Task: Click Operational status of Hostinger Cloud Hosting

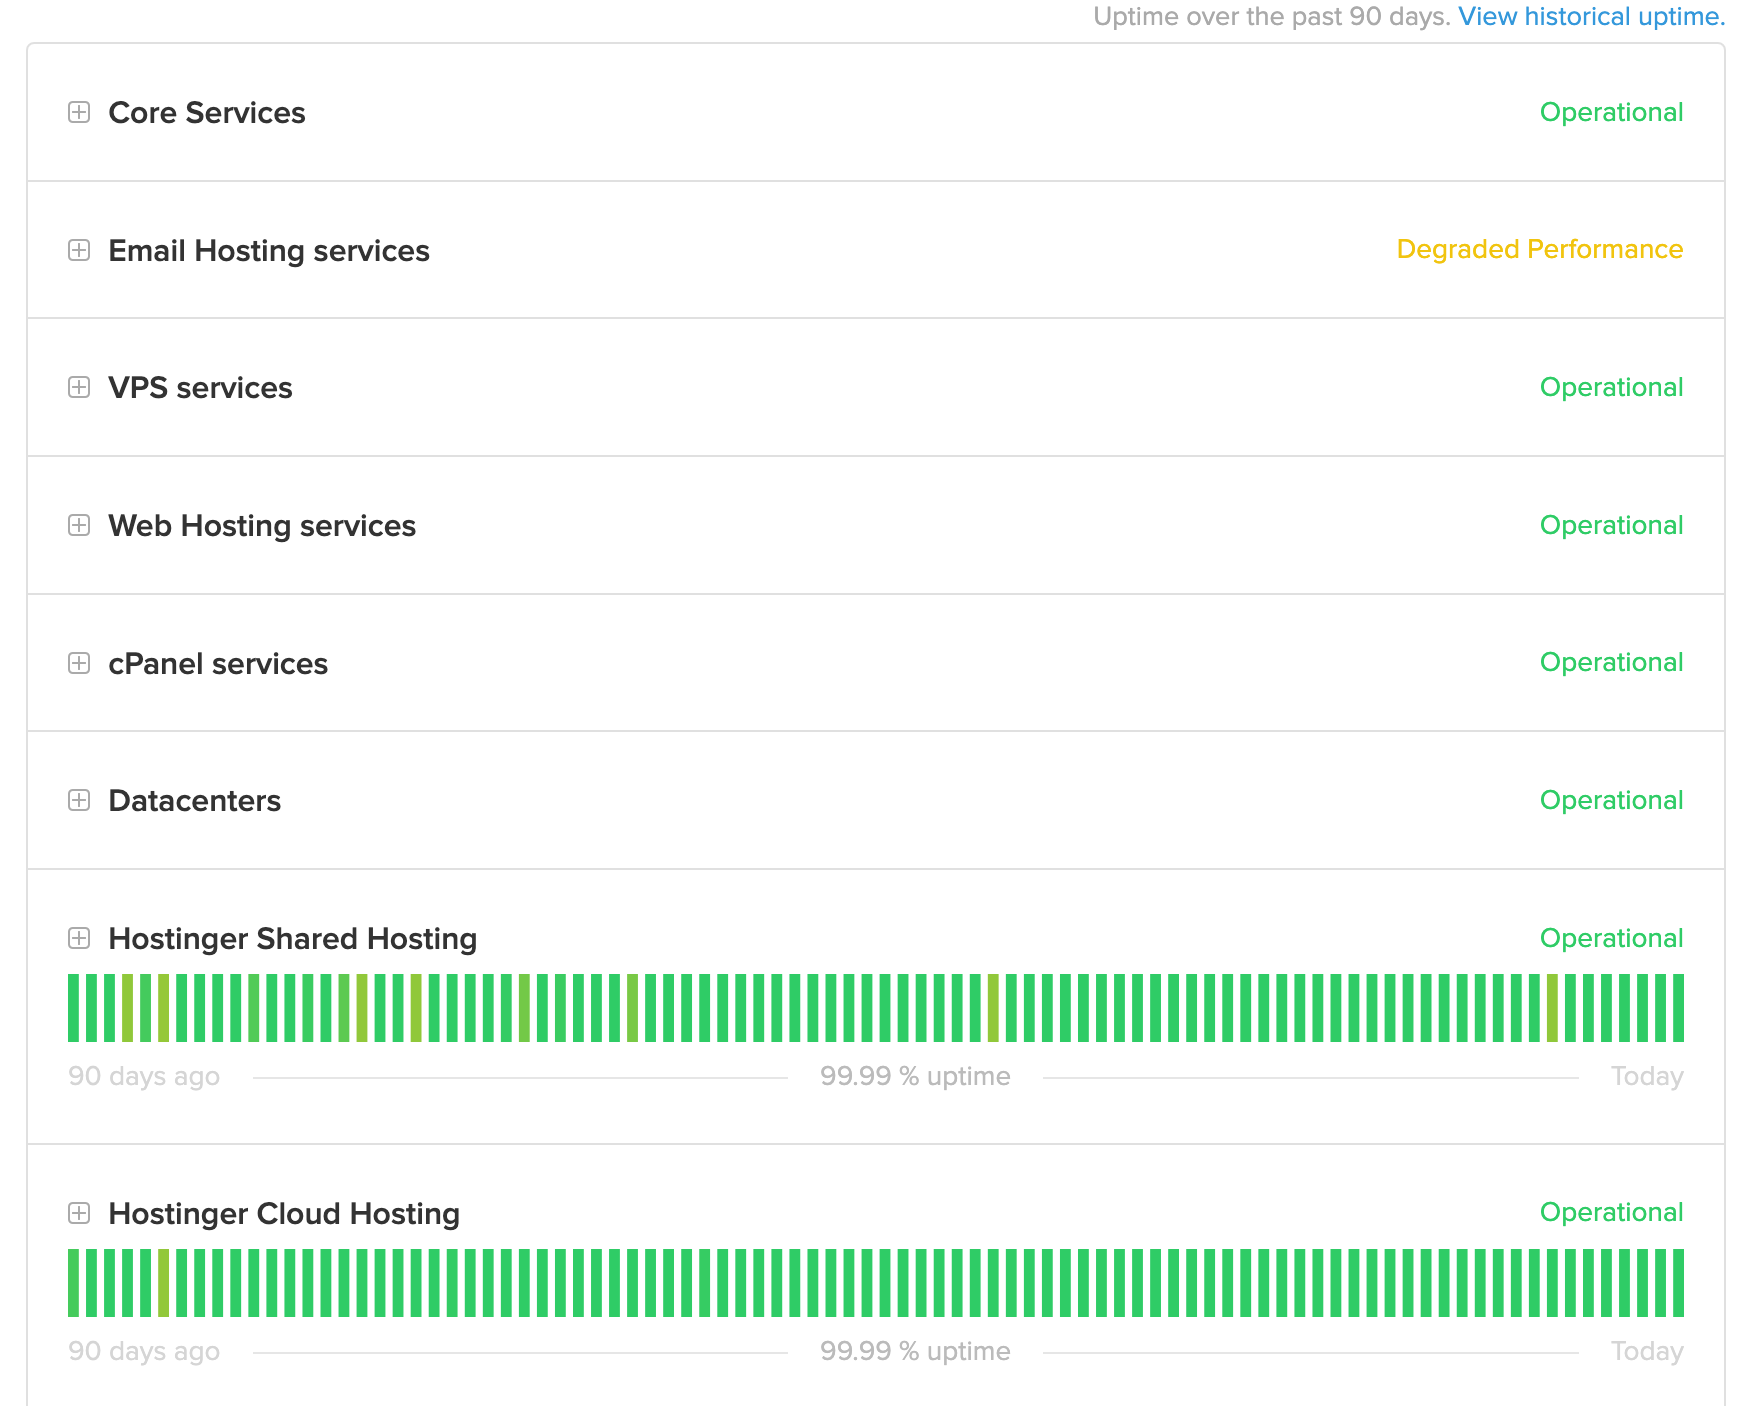Action: pyautogui.click(x=1611, y=1212)
